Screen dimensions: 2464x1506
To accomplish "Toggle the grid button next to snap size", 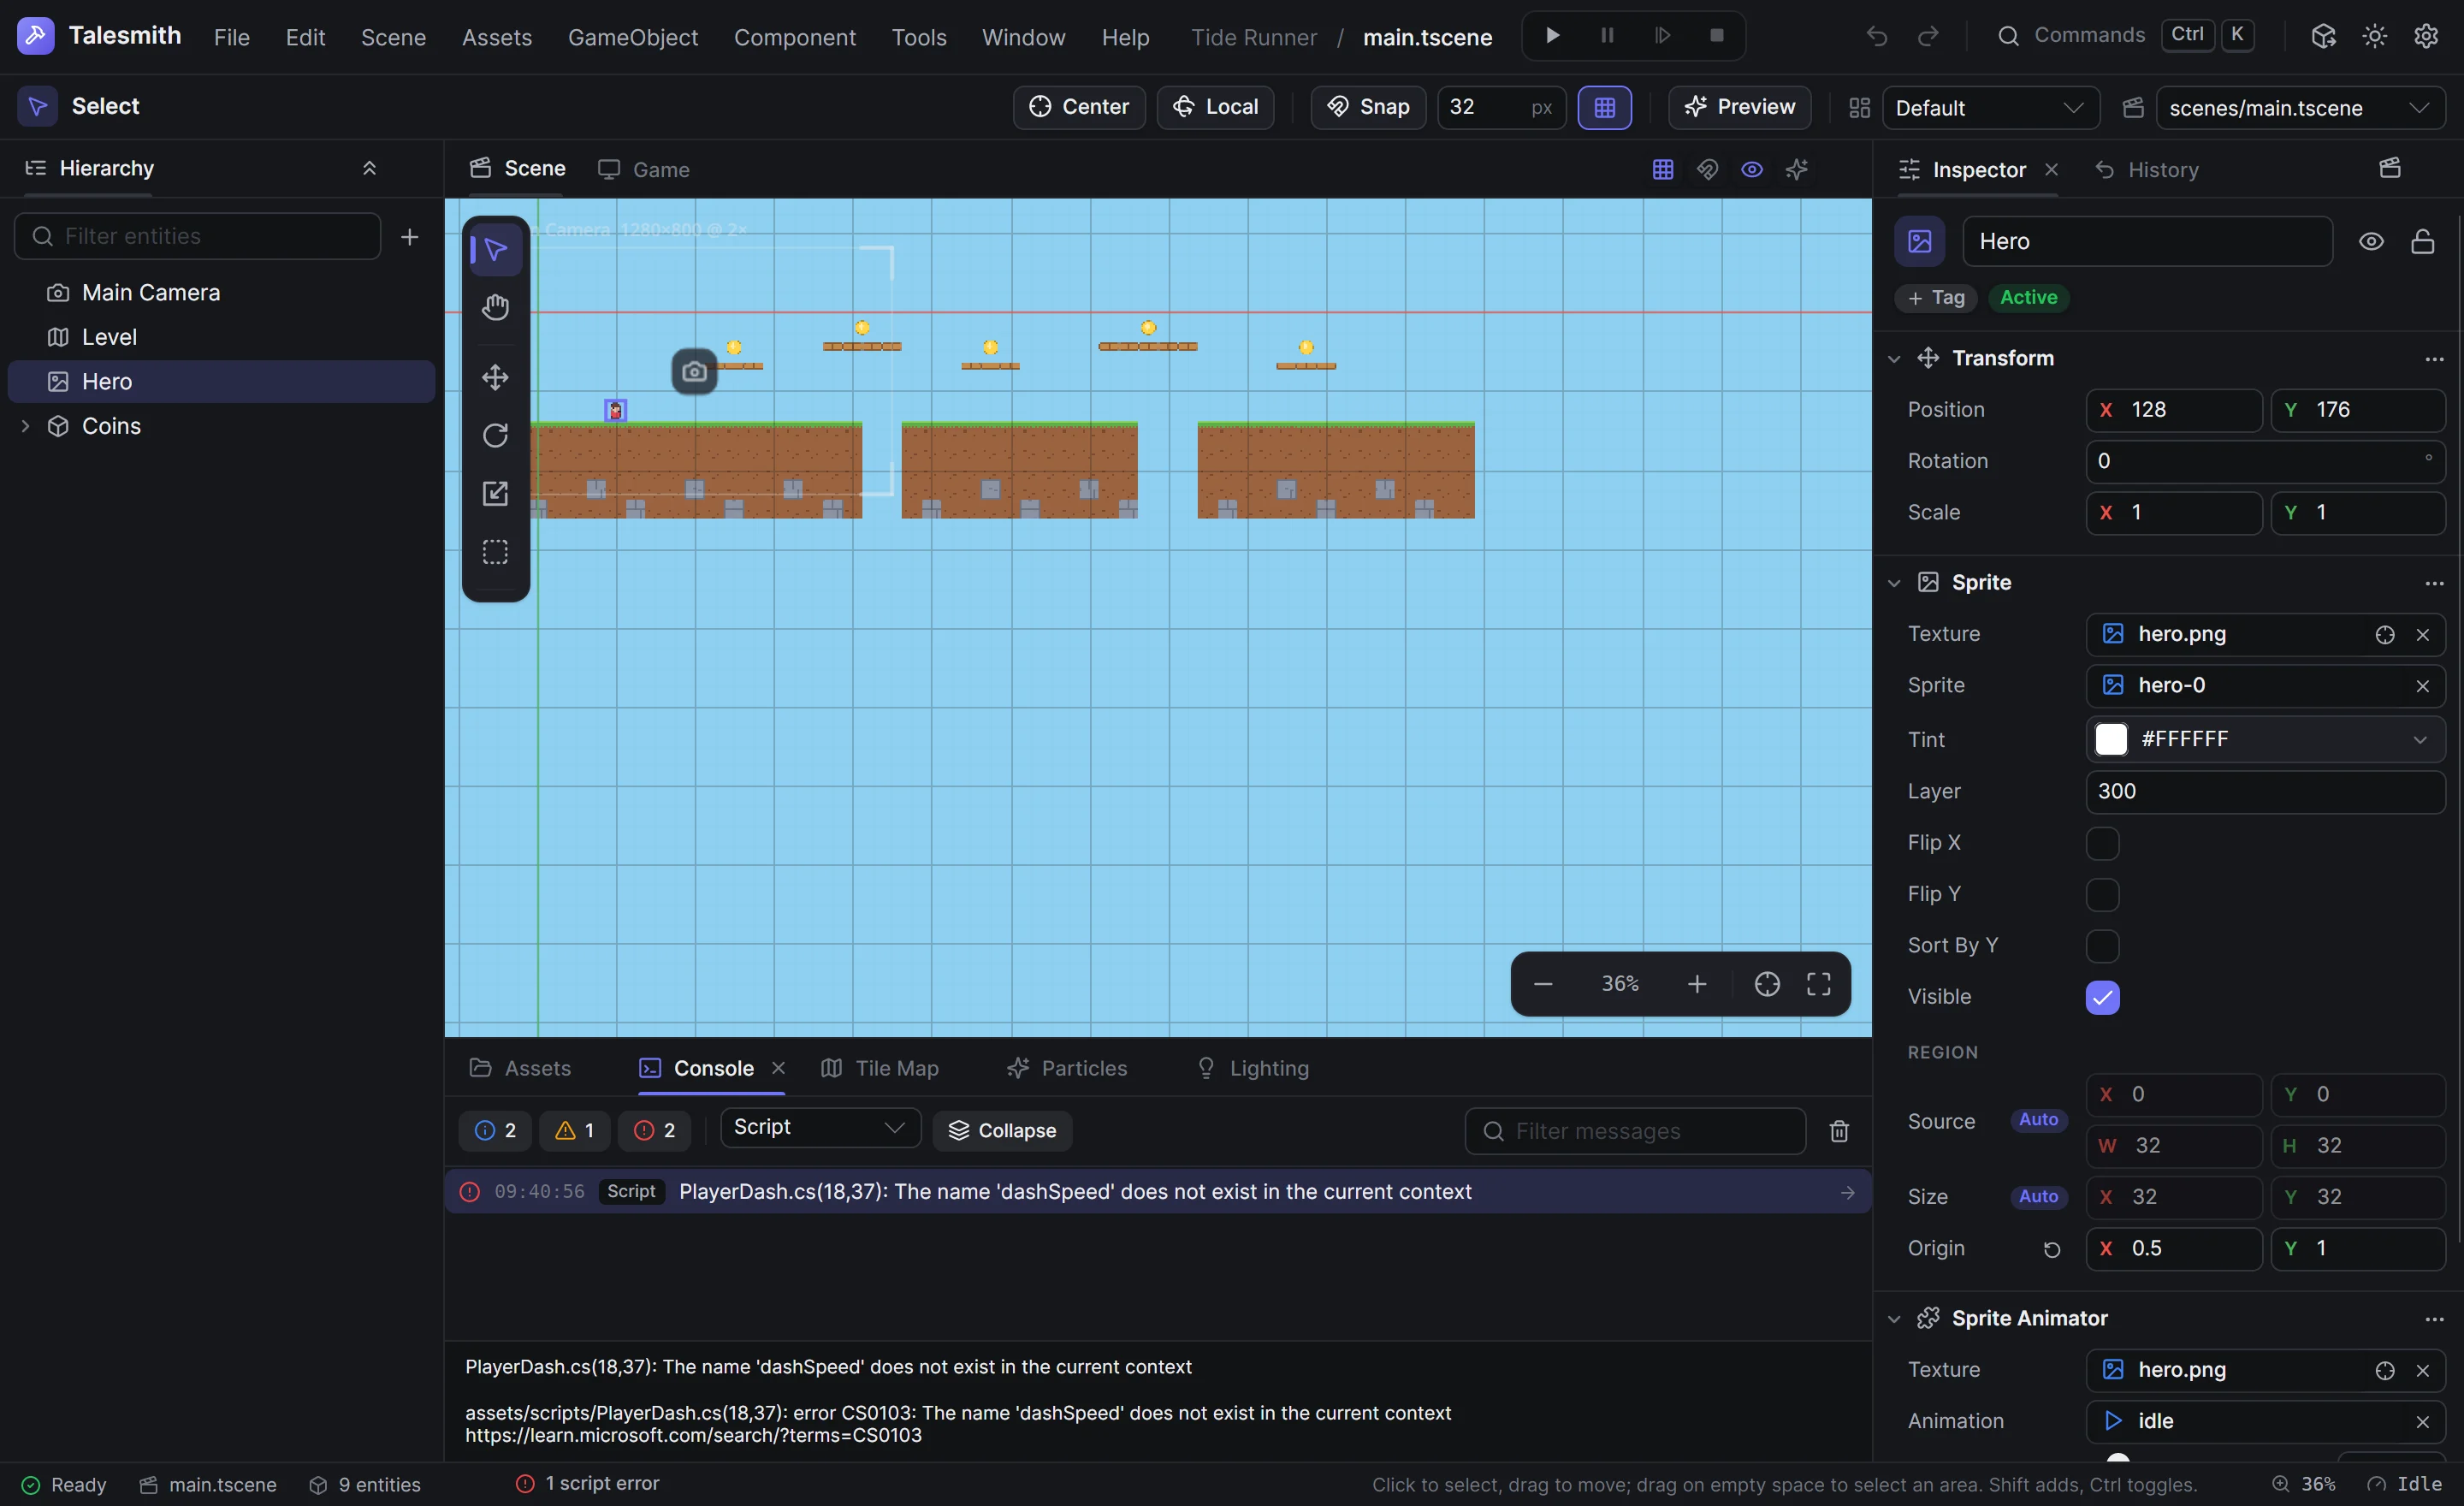I will 1604,107.
